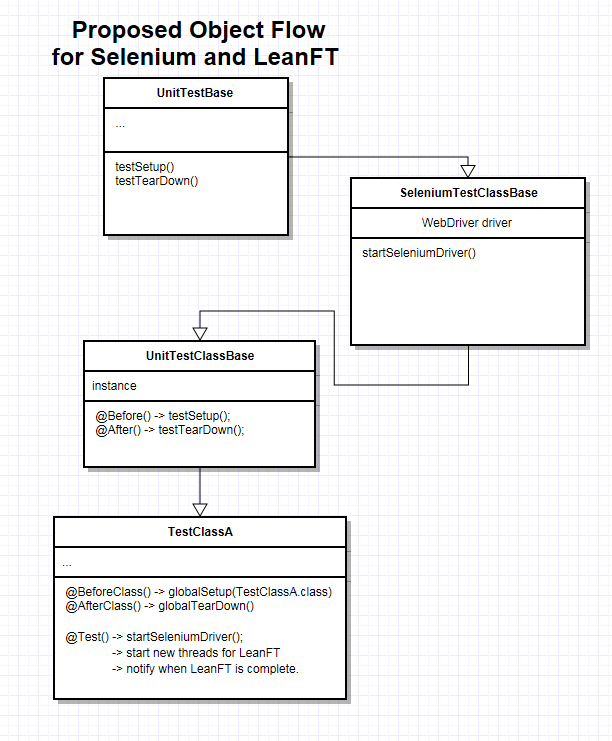Select the '...' attribute in UnitTestBase
The image size is (612, 741).
(x=120, y=125)
